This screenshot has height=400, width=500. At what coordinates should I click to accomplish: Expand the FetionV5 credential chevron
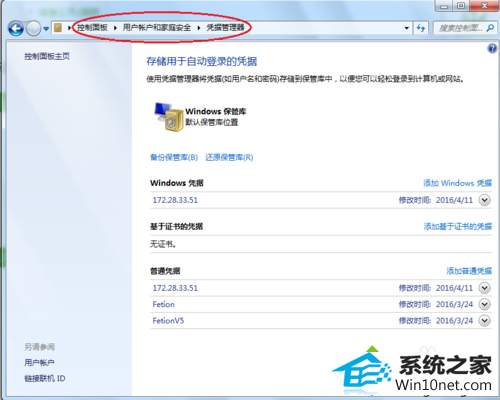(484, 321)
